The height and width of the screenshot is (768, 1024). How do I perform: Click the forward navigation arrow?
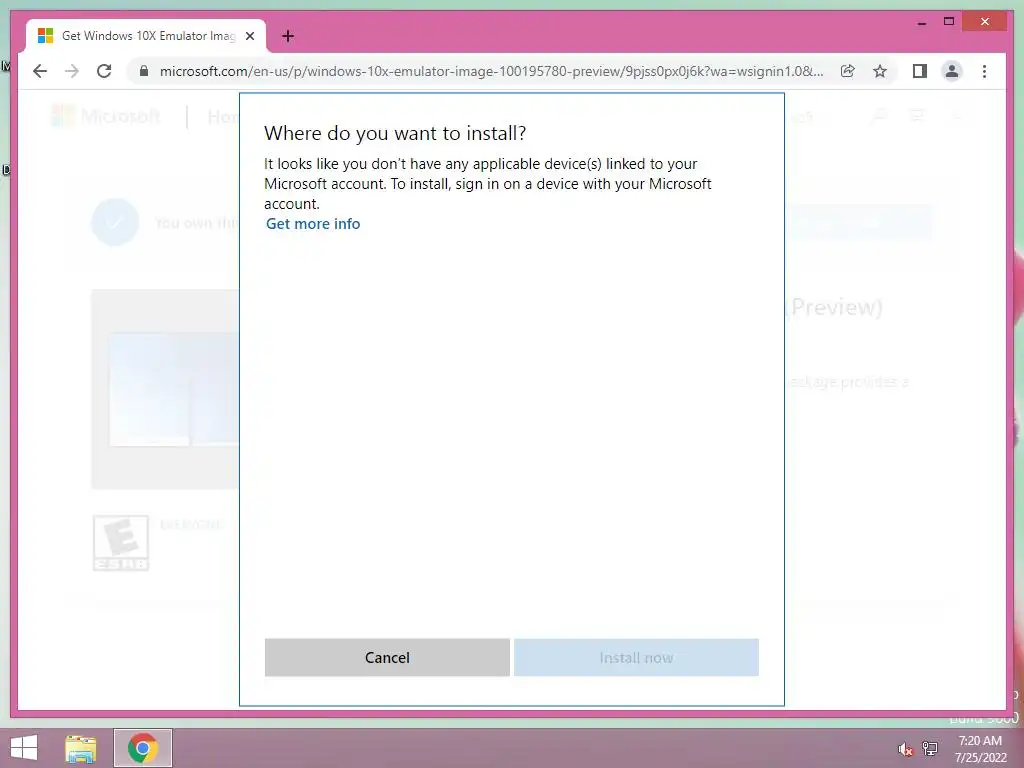pos(72,71)
